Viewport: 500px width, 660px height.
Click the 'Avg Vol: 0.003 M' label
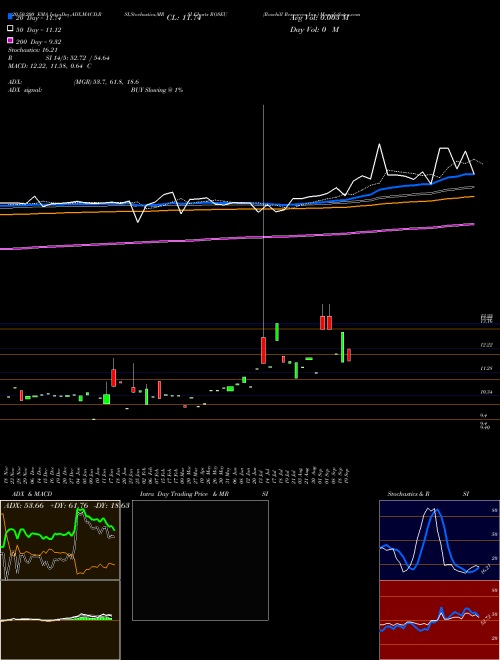pyautogui.click(x=319, y=18)
